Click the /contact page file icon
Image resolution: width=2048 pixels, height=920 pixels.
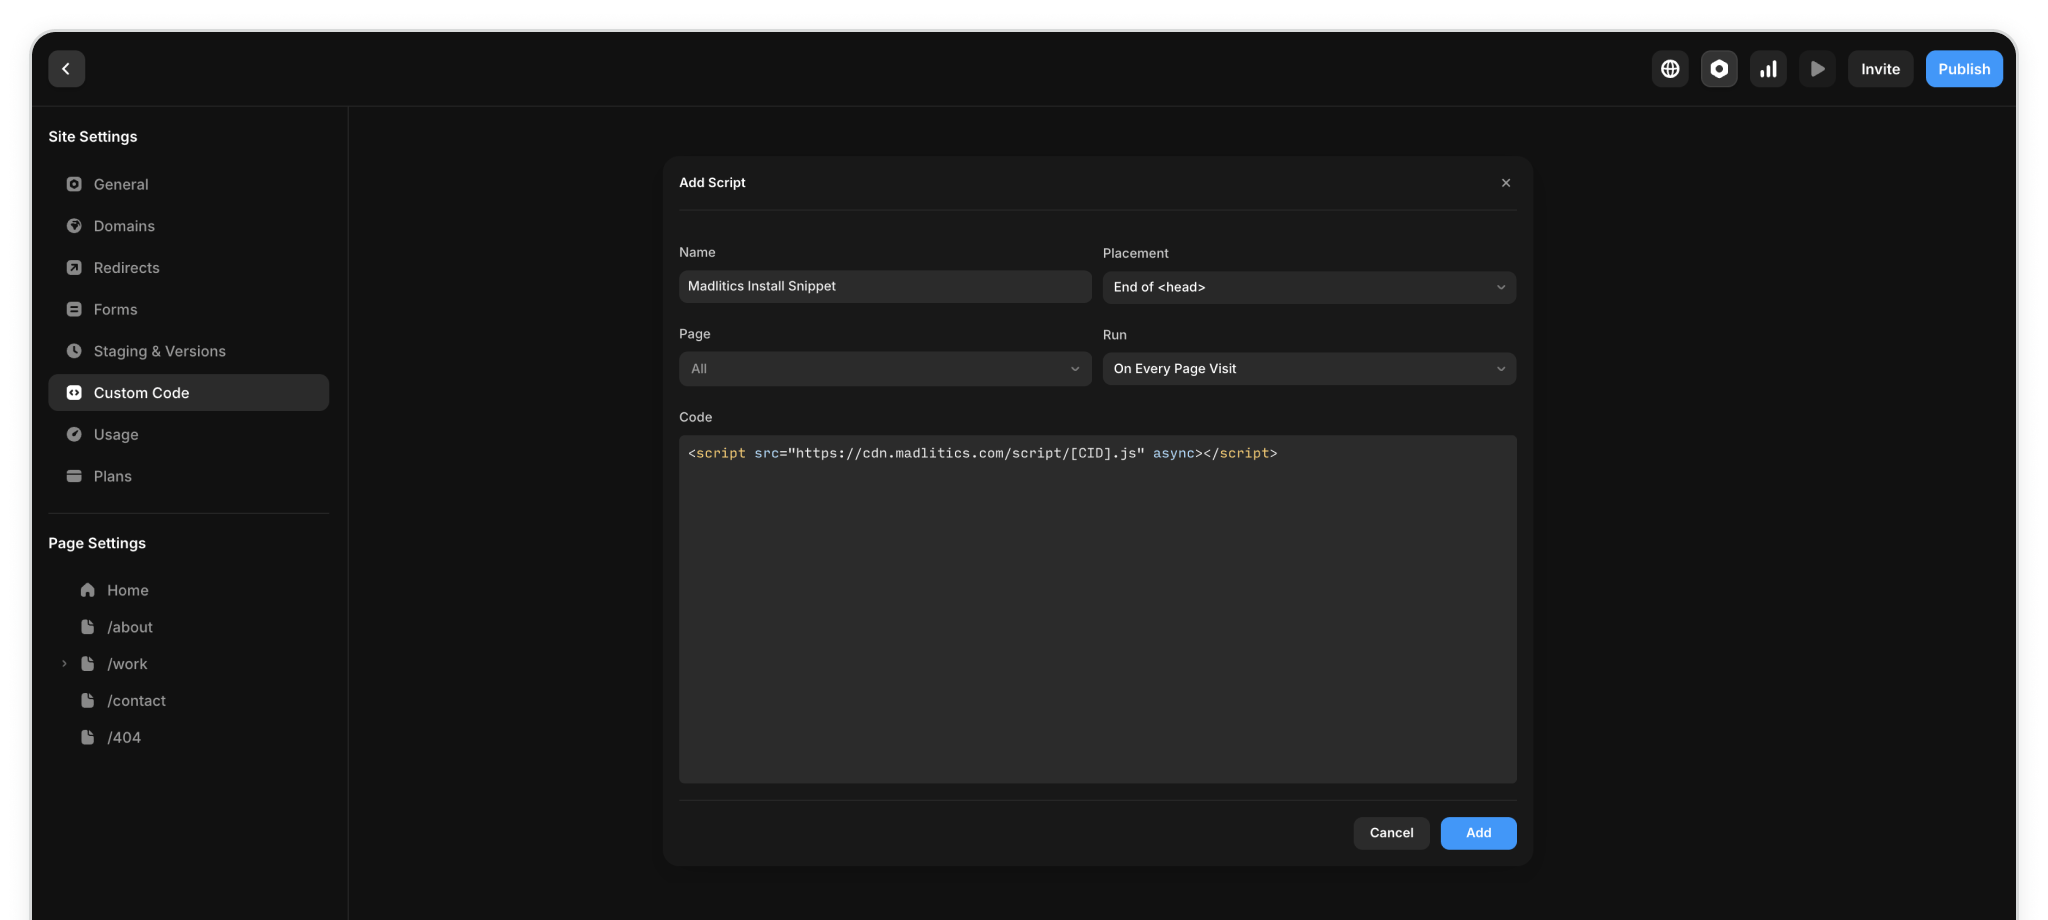coord(88,700)
